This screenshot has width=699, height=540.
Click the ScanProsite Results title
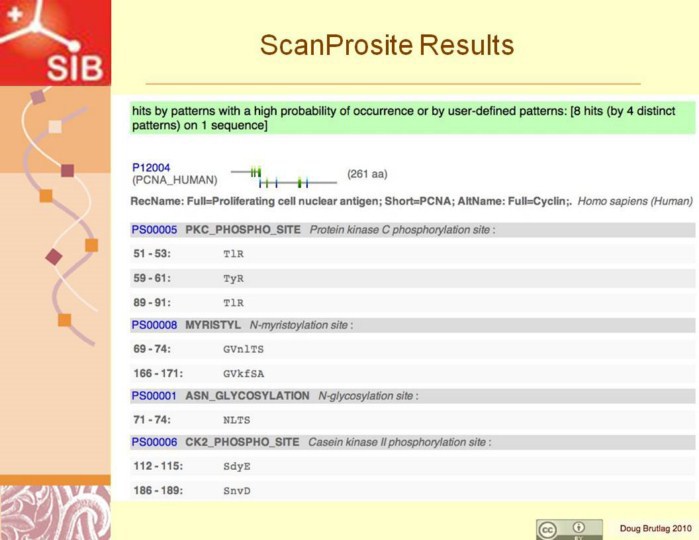point(386,46)
